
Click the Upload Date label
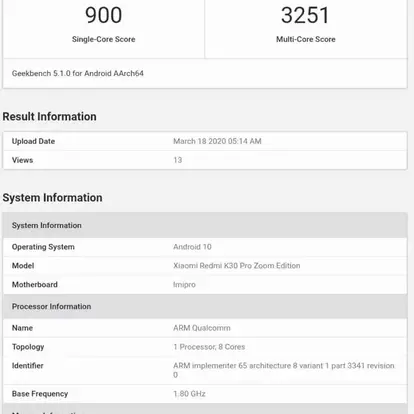tap(33, 141)
